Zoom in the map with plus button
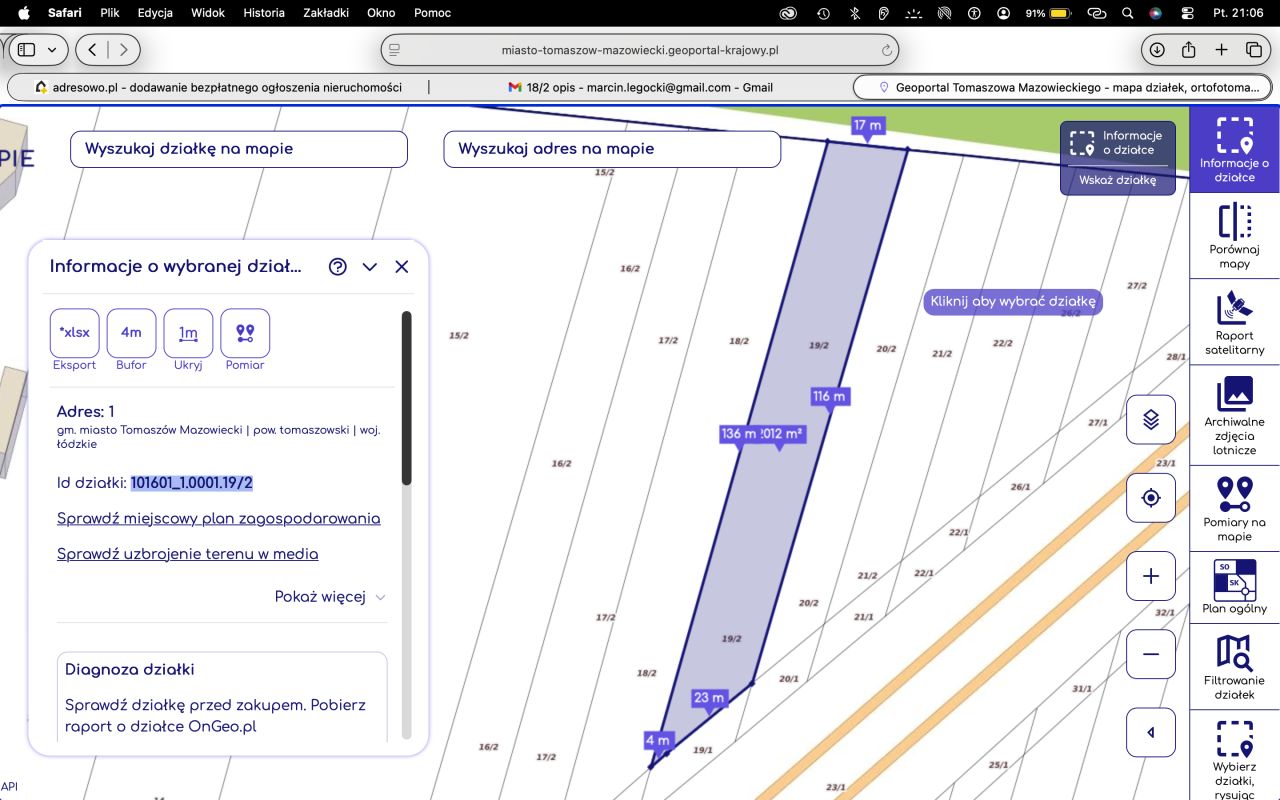Viewport: 1280px width, 800px height. (1150, 576)
